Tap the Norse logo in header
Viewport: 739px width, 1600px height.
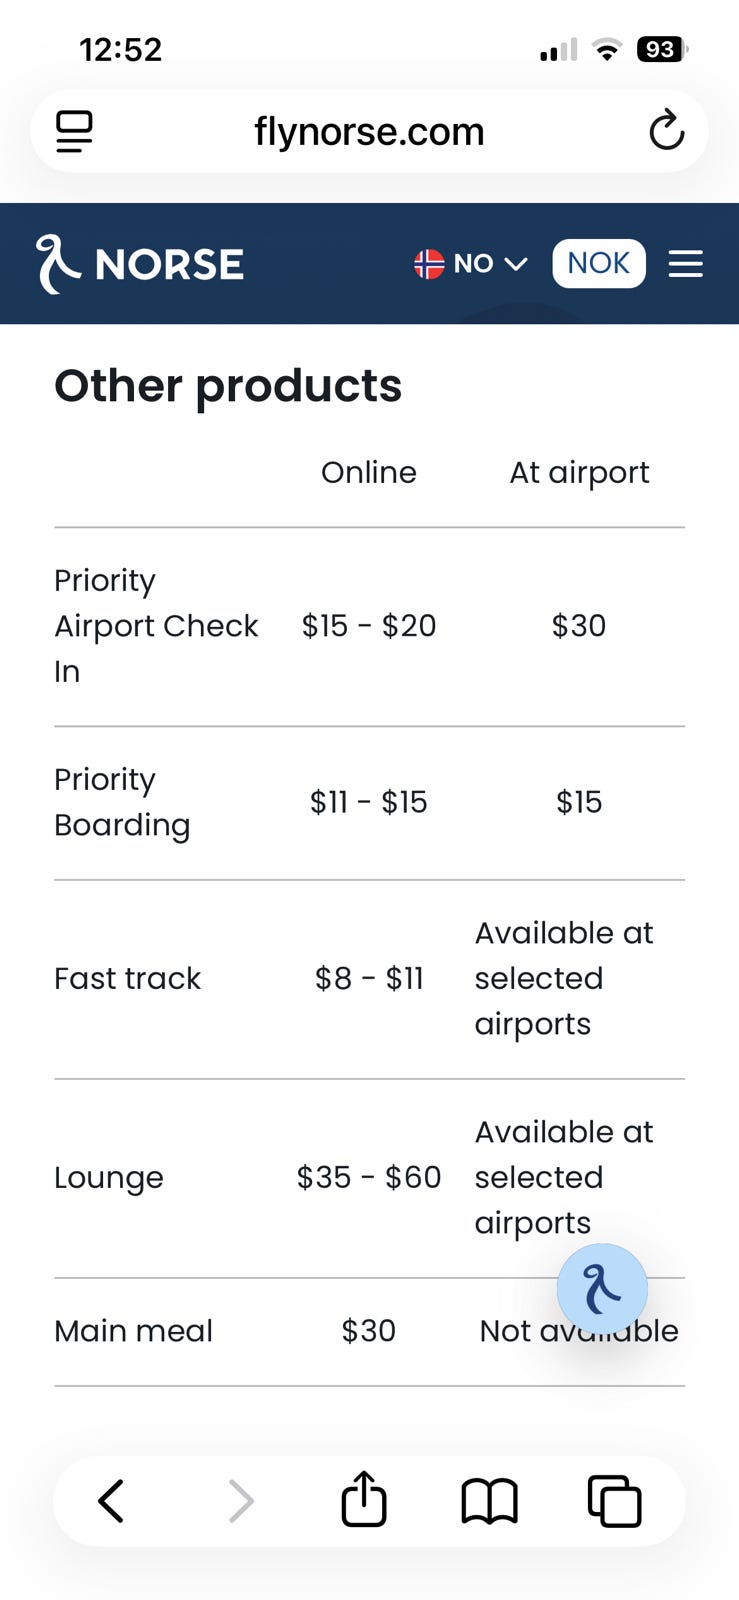tap(140, 264)
